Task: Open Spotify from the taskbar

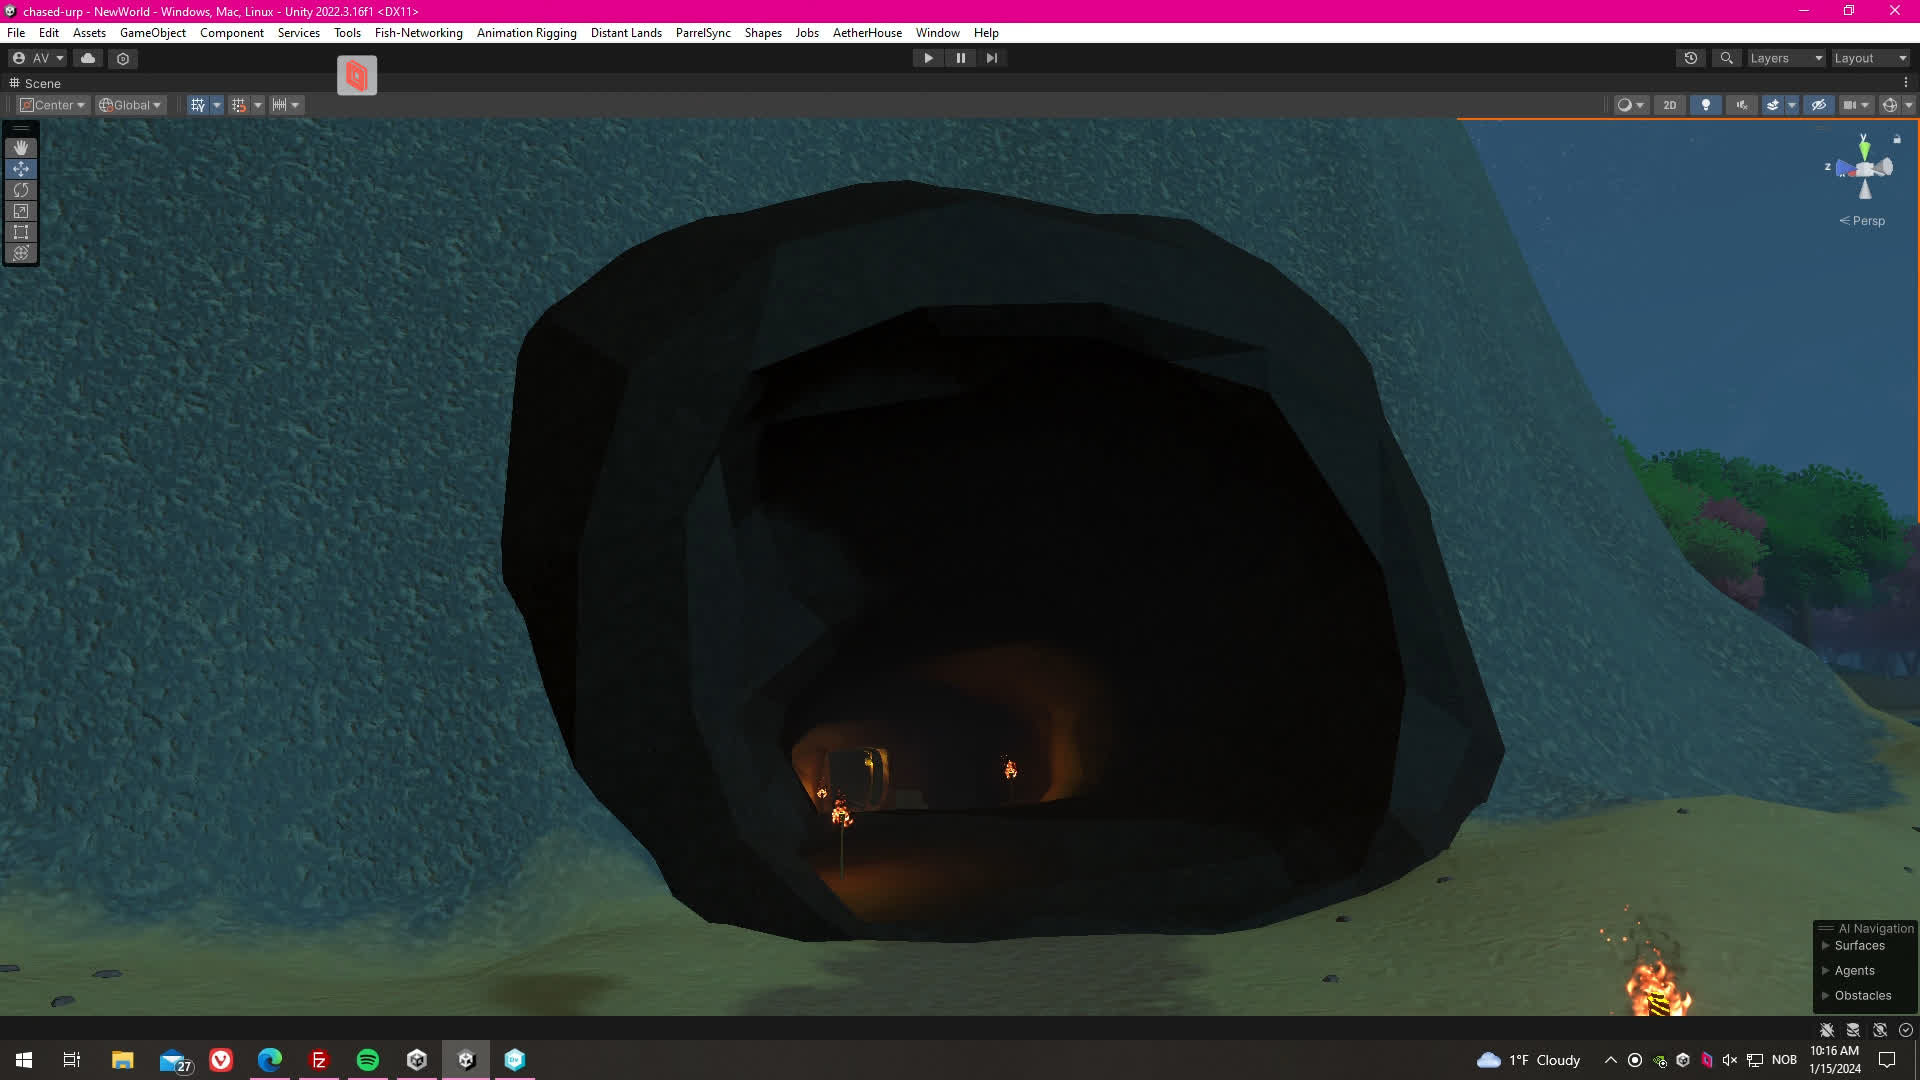Action: pyautogui.click(x=368, y=1060)
